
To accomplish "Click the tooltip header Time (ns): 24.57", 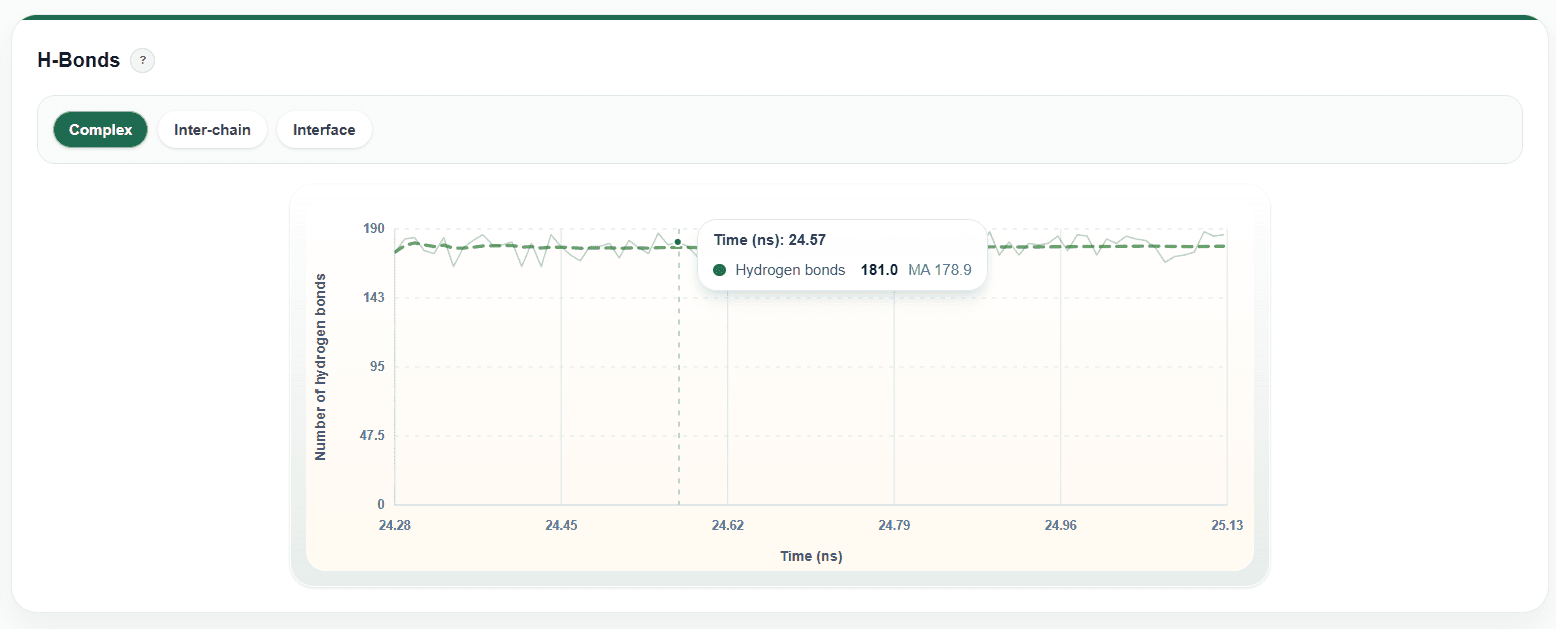I will click(x=770, y=240).
